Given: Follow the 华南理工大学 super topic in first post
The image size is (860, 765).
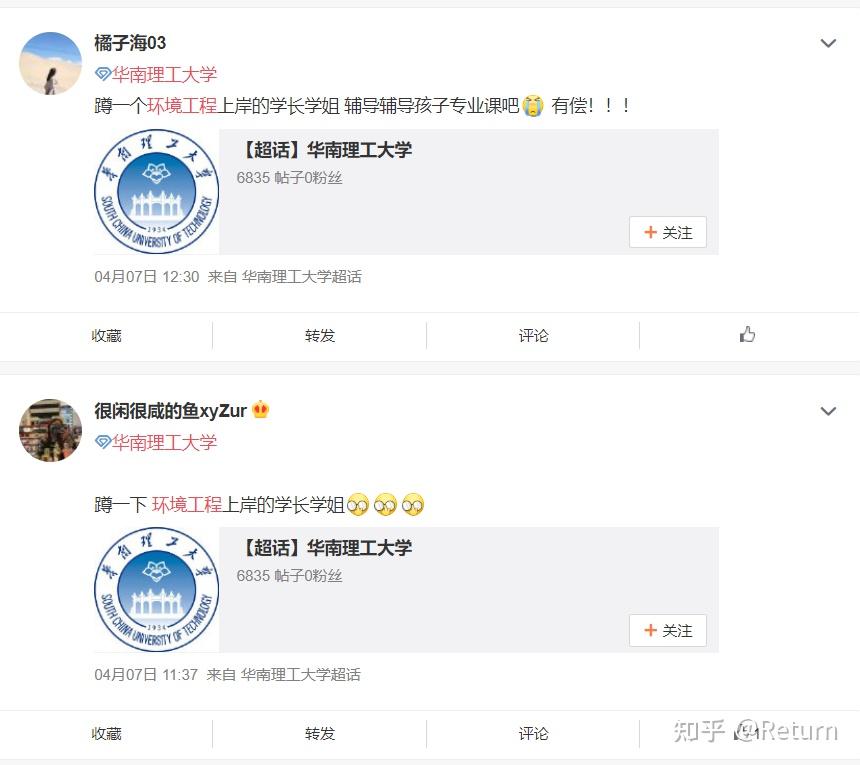Looking at the screenshot, I should [668, 233].
